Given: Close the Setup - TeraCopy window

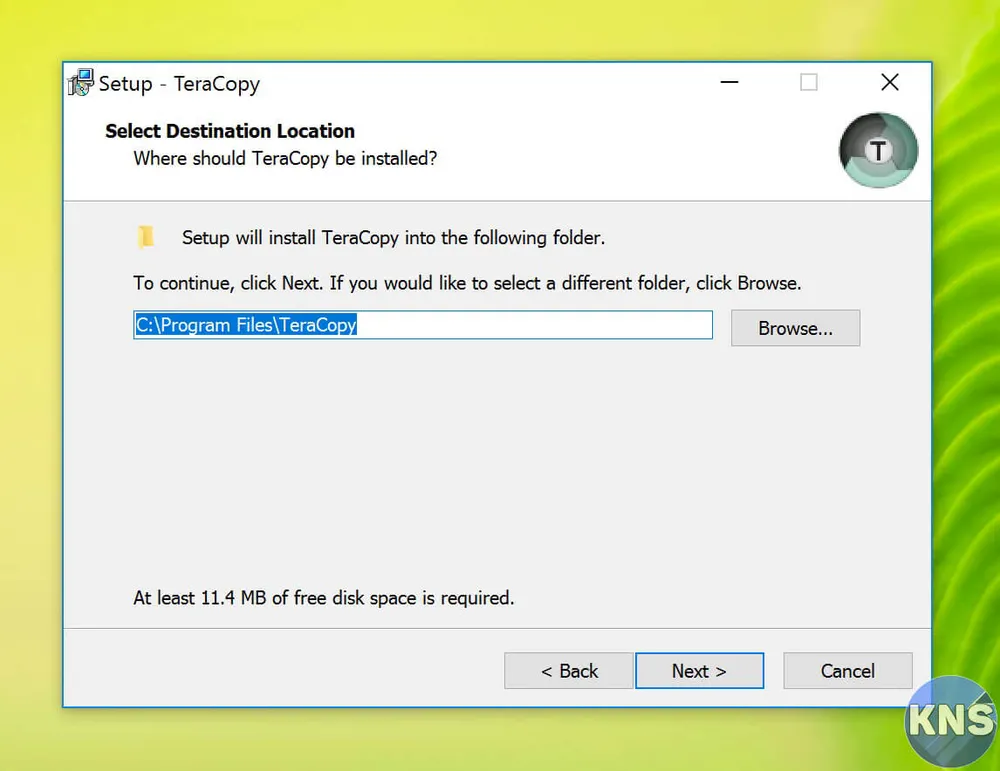Looking at the screenshot, I should tap(890, 82).
